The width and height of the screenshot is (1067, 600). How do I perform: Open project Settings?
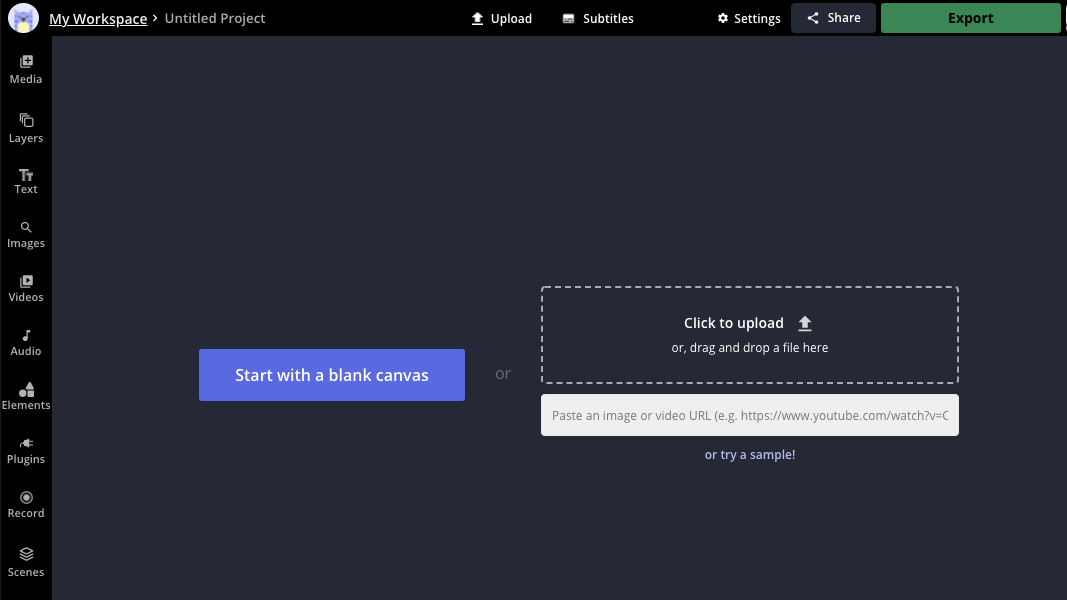pos(748,18)
